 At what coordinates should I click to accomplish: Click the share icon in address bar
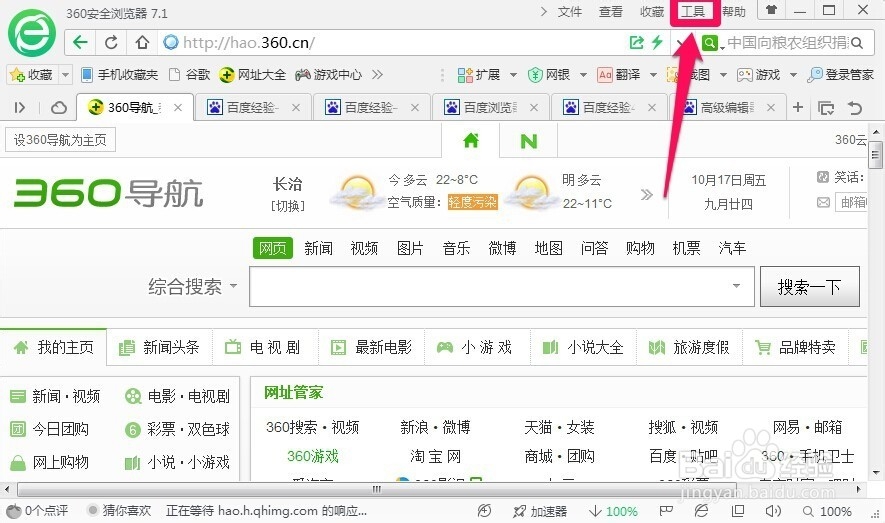point(637,42)
